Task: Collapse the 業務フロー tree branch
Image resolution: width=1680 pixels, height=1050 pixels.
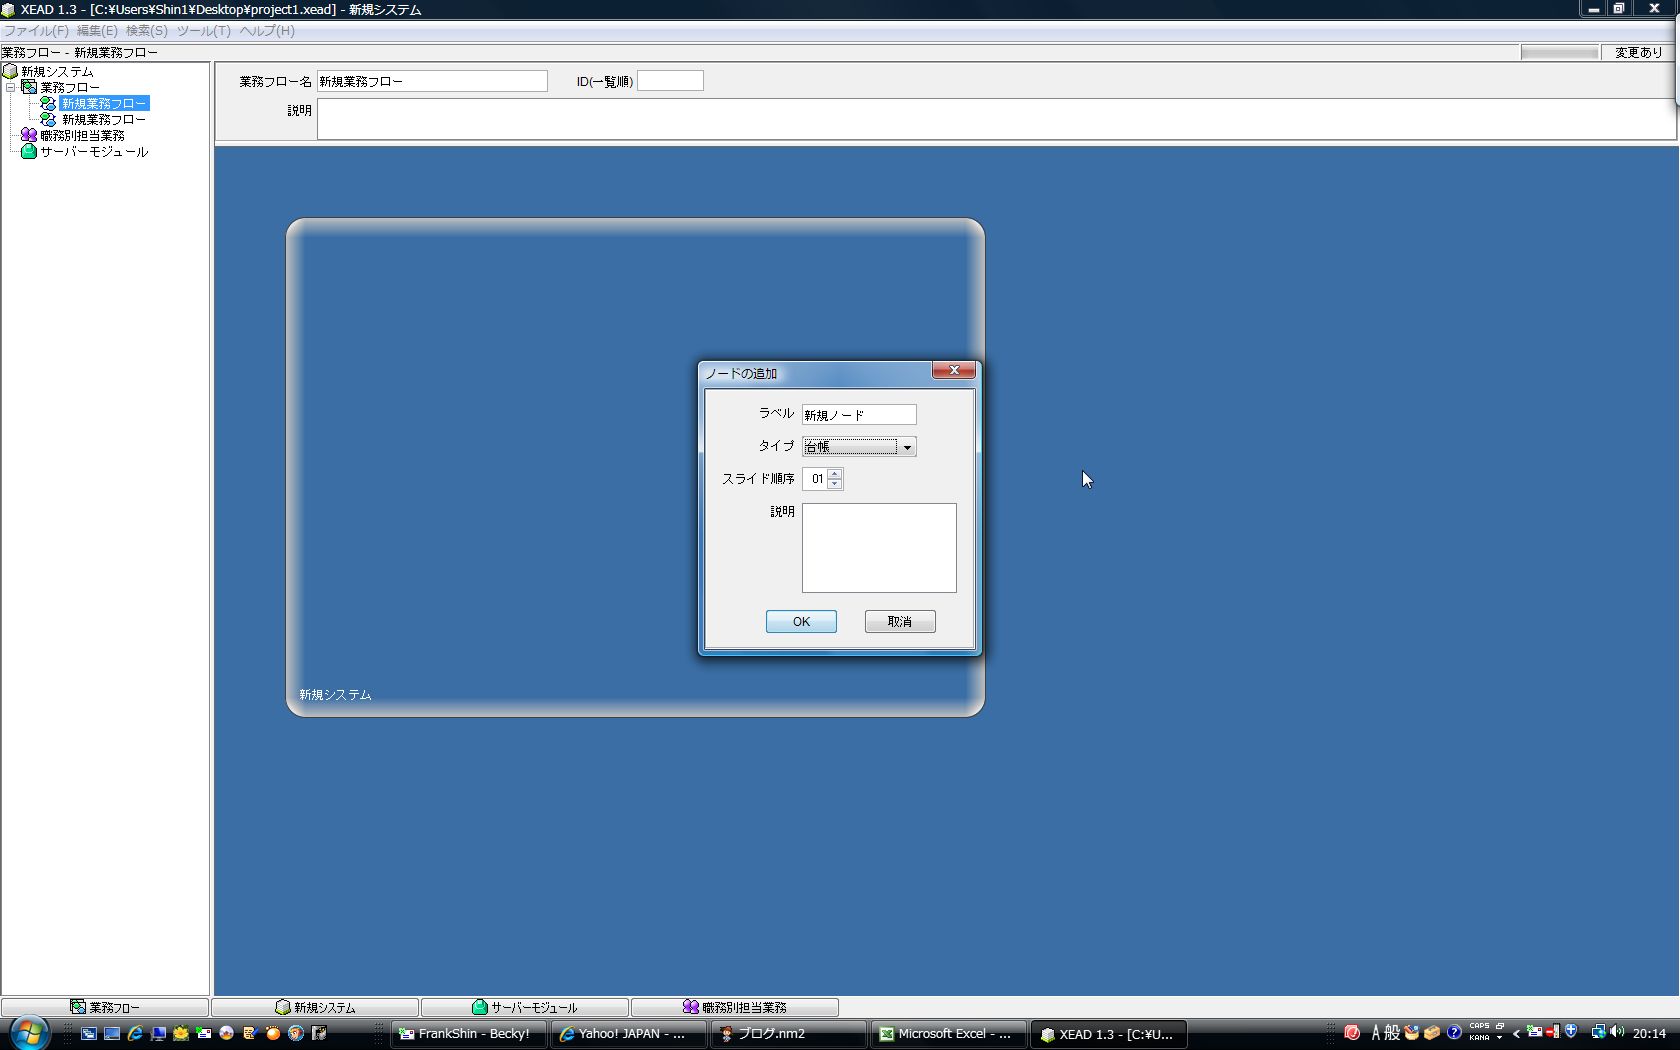Action: coord(10,87)
